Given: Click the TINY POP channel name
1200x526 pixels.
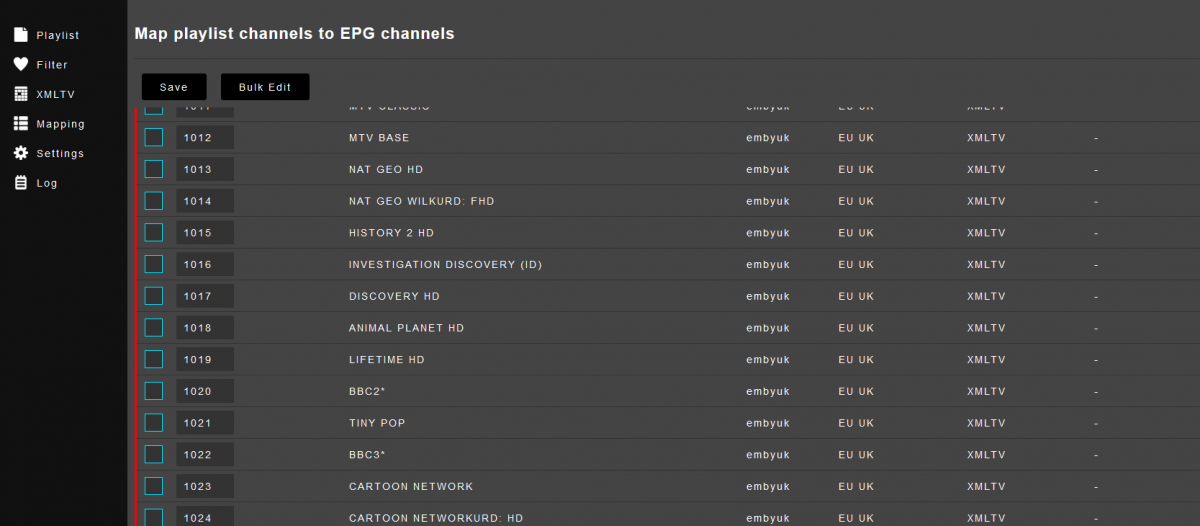Looking at the screenshot, I should [377, 423].
